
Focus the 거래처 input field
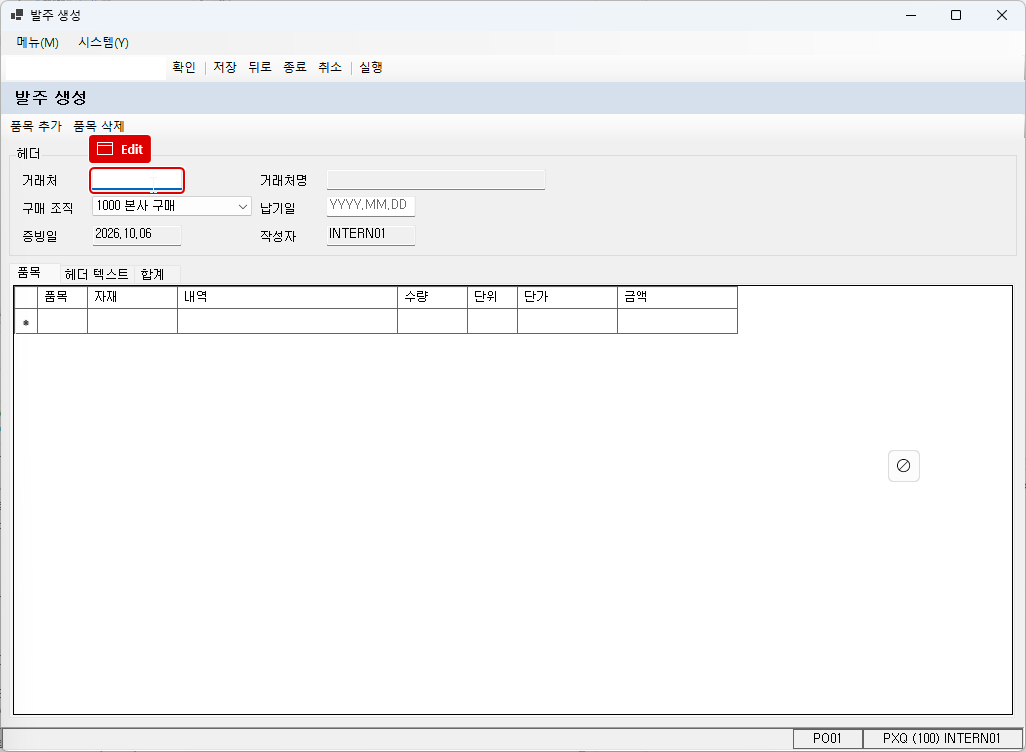pos(137,180)
